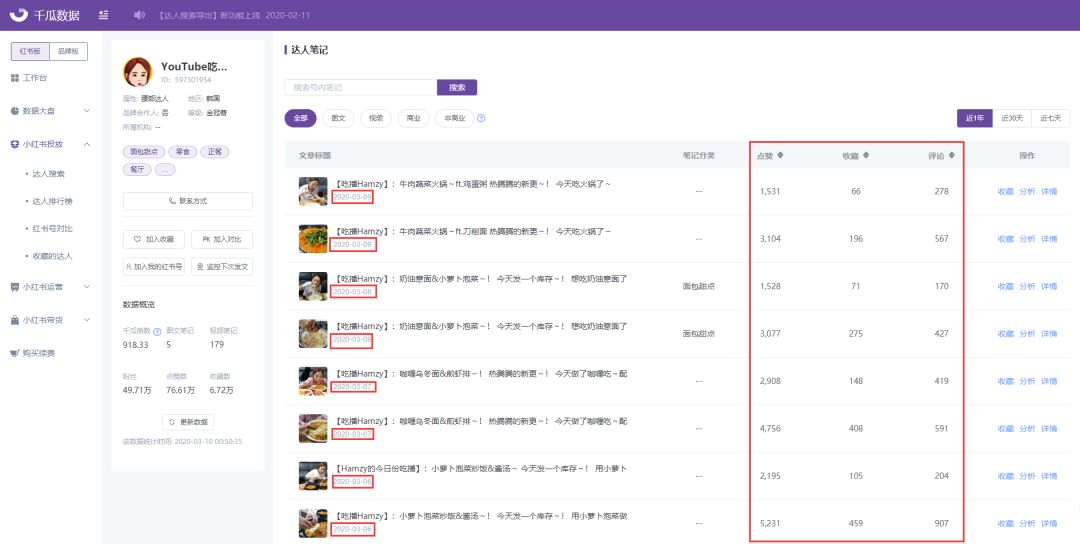
Task: Click 详情 for note with 2,195 likes
Action: [x=1049, y=476]
